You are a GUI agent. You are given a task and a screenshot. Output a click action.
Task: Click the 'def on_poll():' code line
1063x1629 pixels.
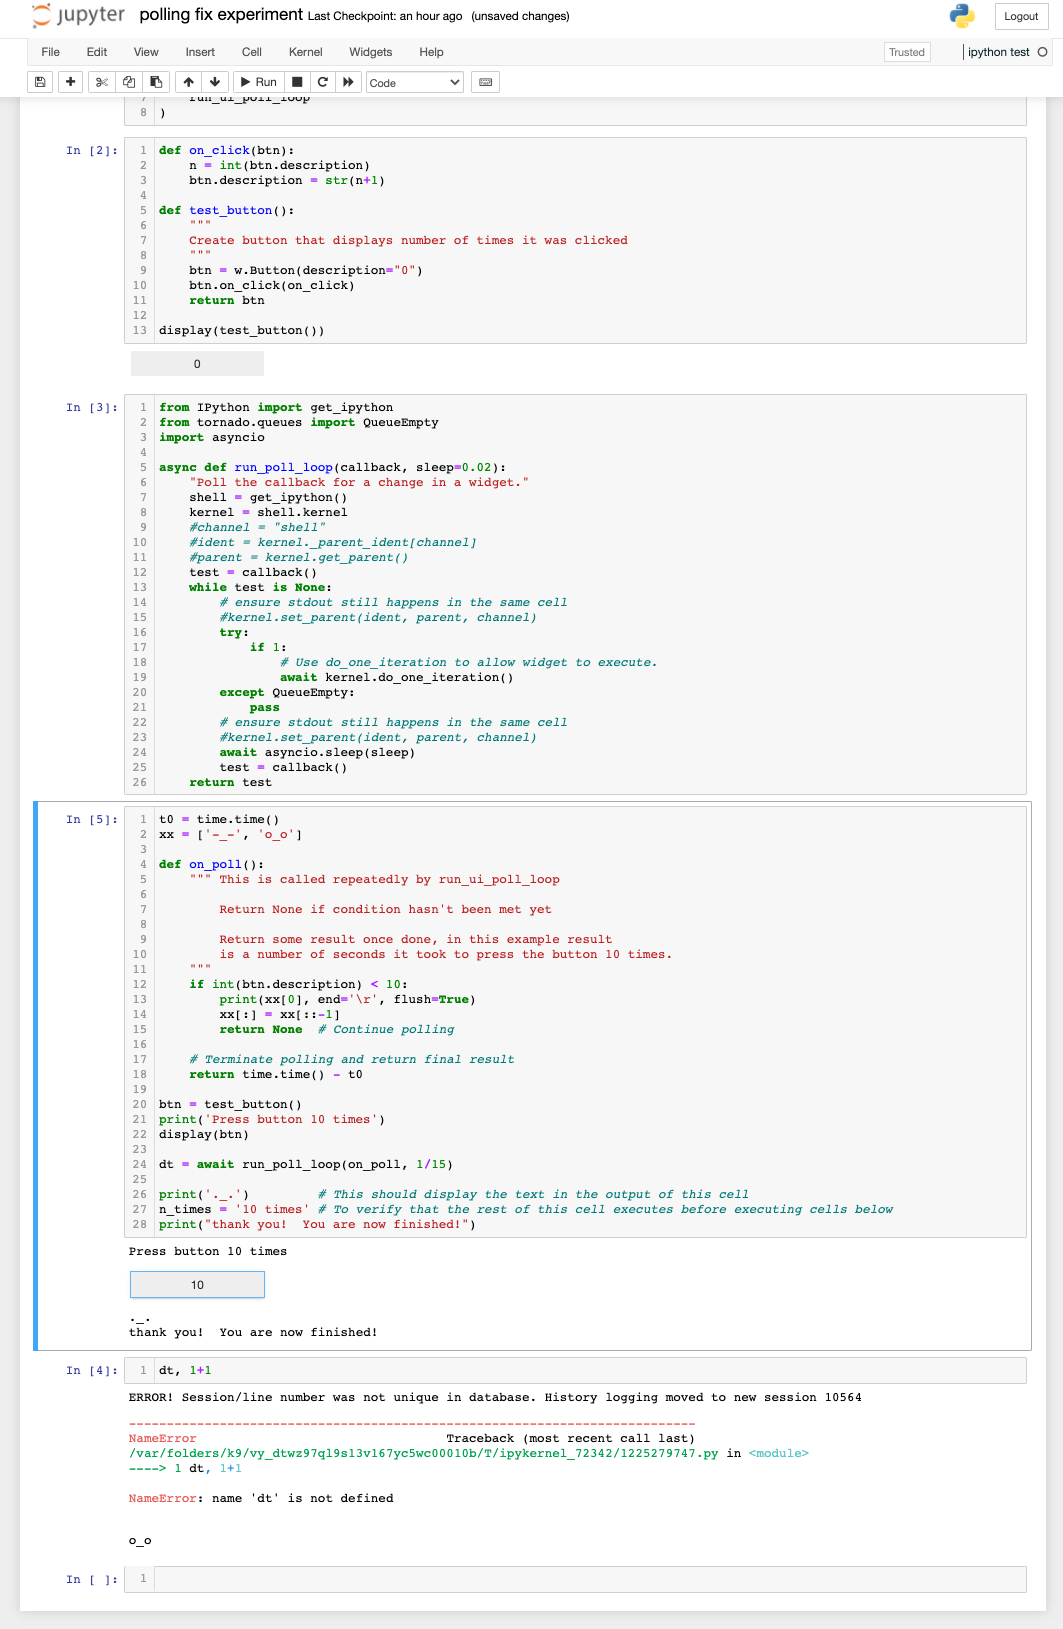coord(211,865)
